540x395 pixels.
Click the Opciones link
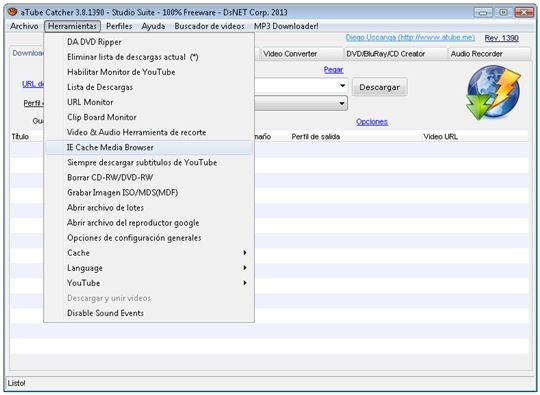(372, 122)
